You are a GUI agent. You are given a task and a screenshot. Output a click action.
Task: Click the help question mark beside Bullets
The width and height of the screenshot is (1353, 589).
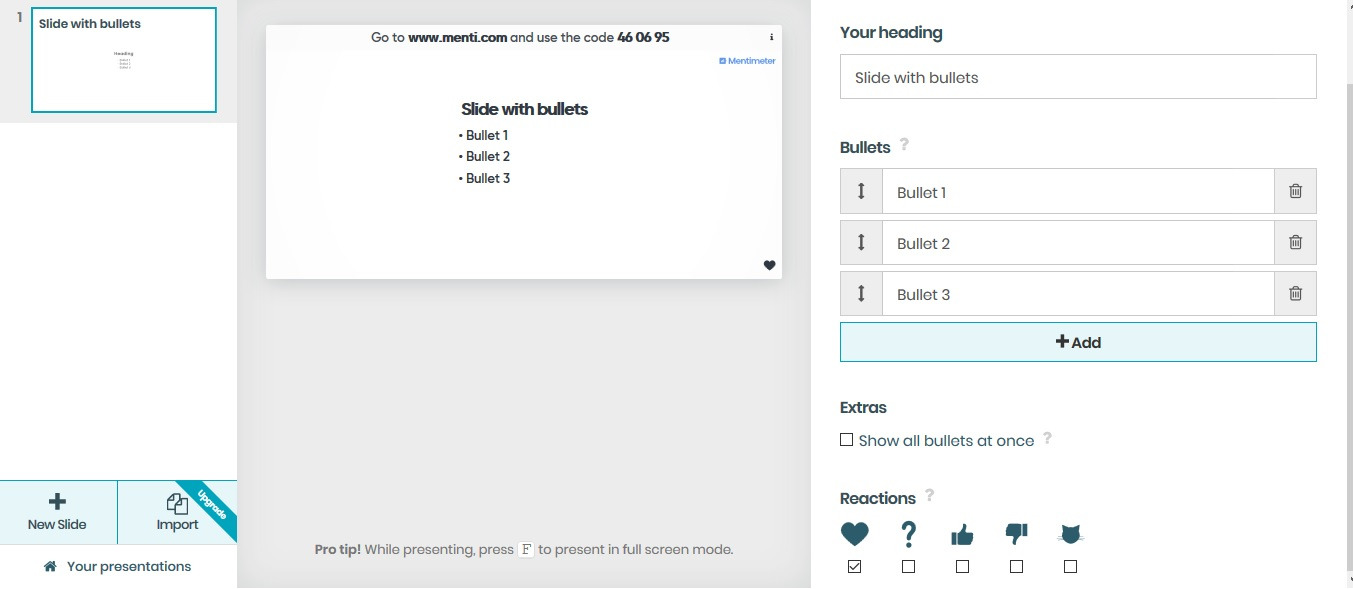click(904, 144)
